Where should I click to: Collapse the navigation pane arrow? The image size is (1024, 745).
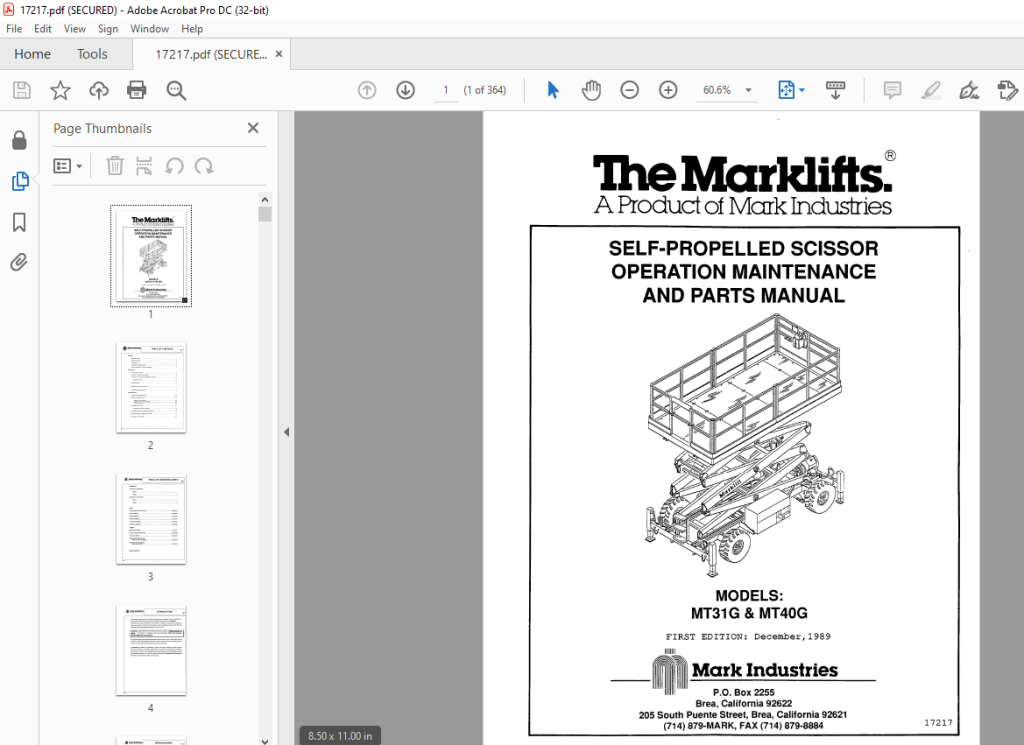coord(286,432)
